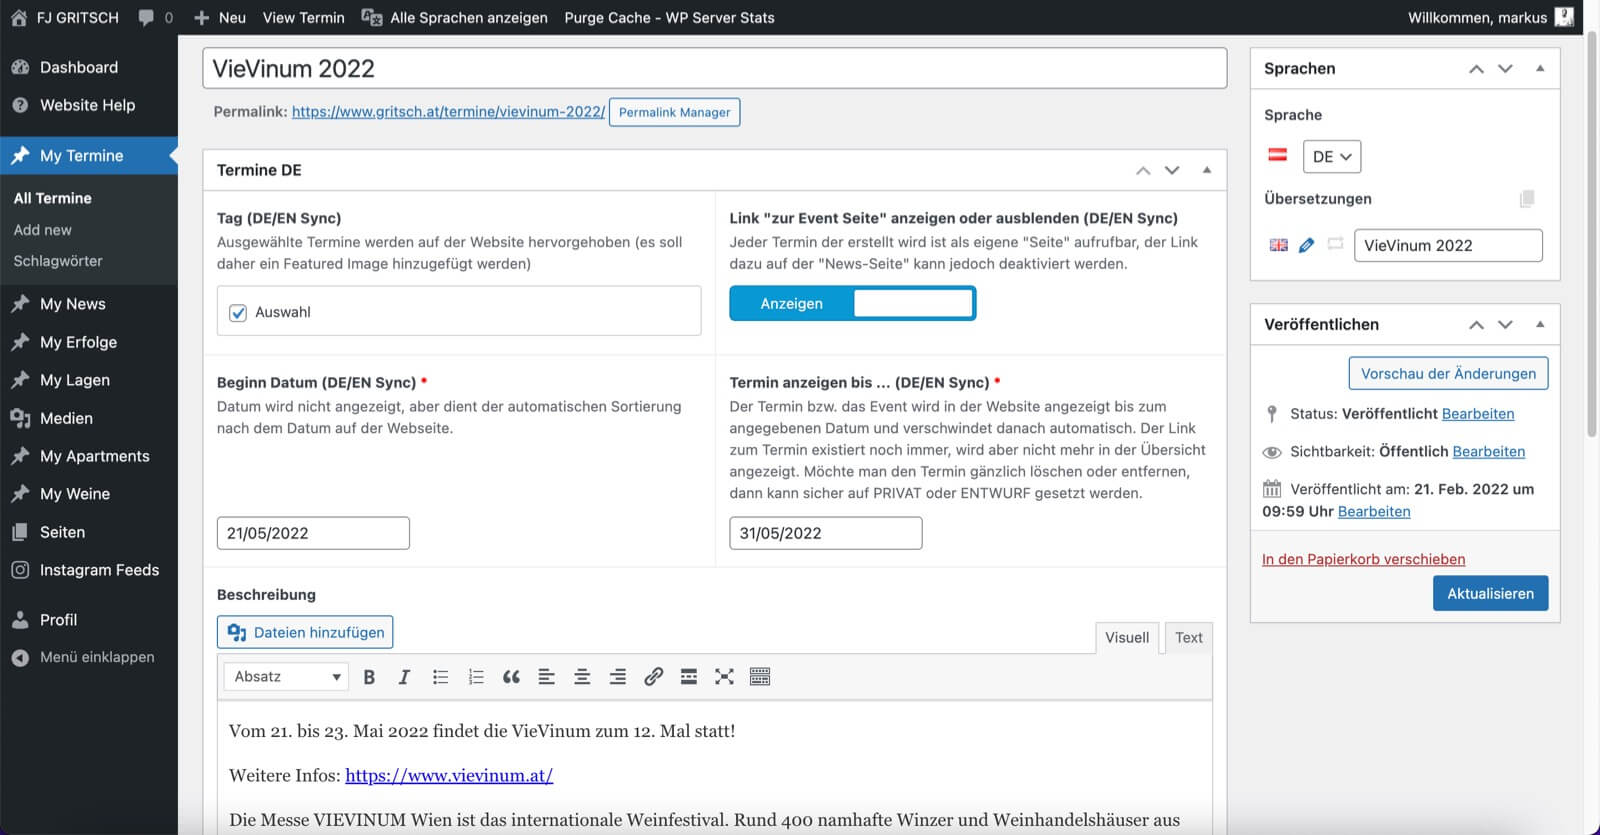1600x835 pixels.
Task: Open the vievinum.at link in editor
Action: [449, 775]
